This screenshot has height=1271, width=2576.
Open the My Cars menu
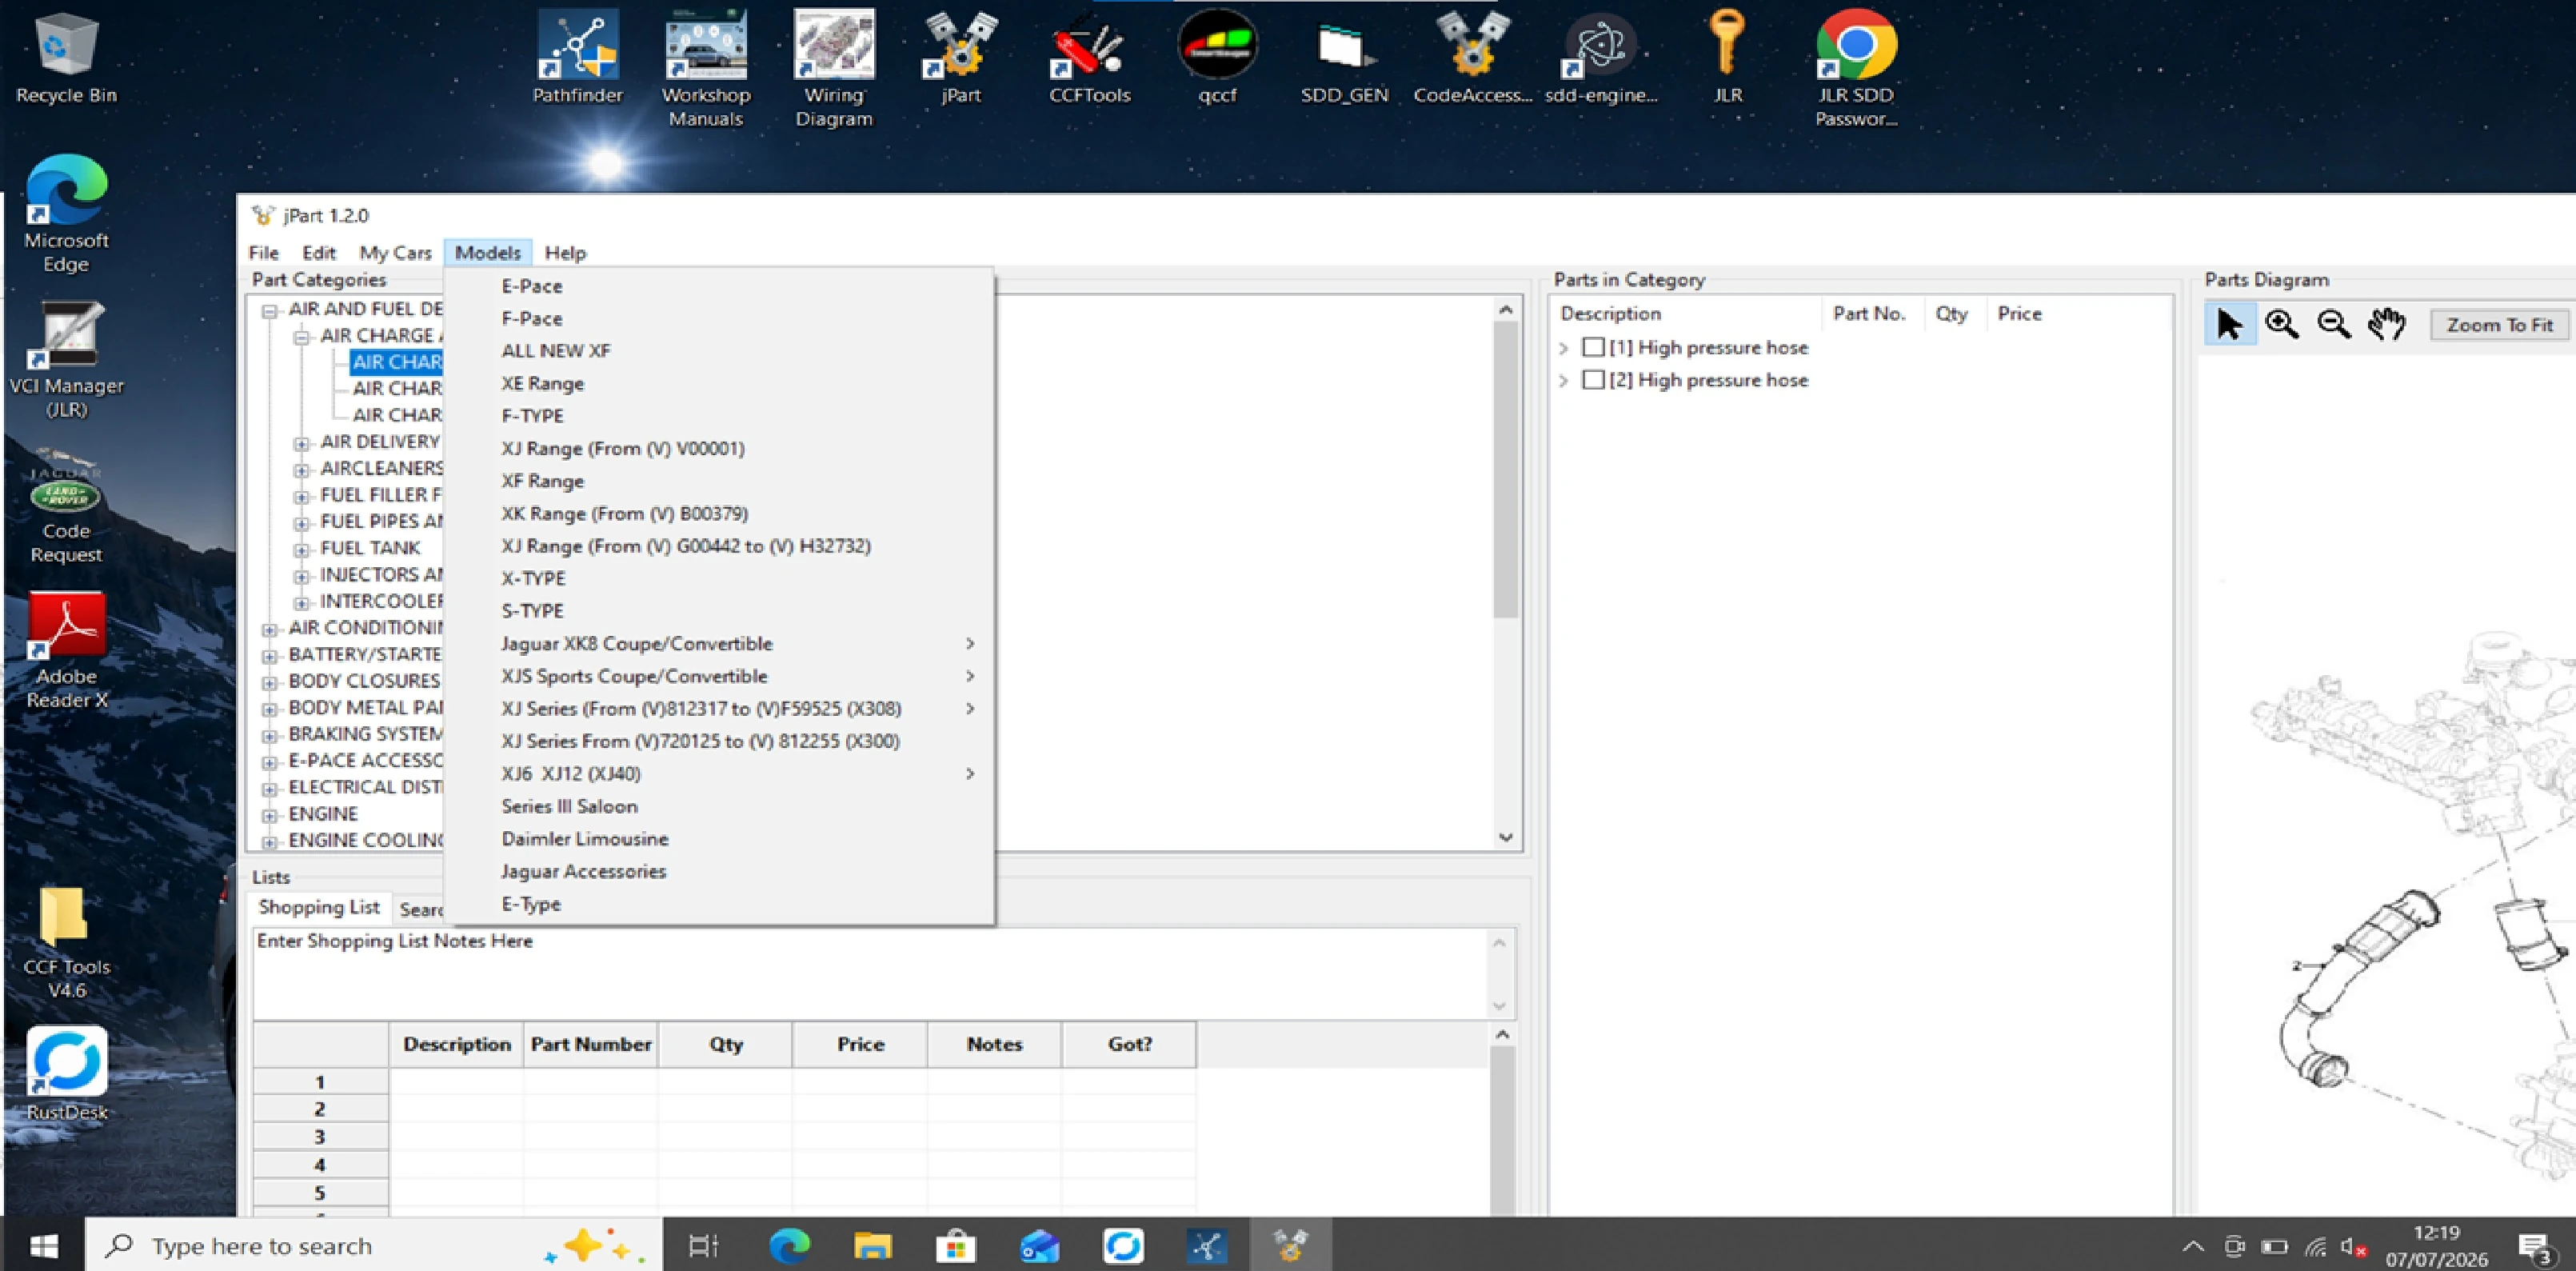click(x=395, y=253)
